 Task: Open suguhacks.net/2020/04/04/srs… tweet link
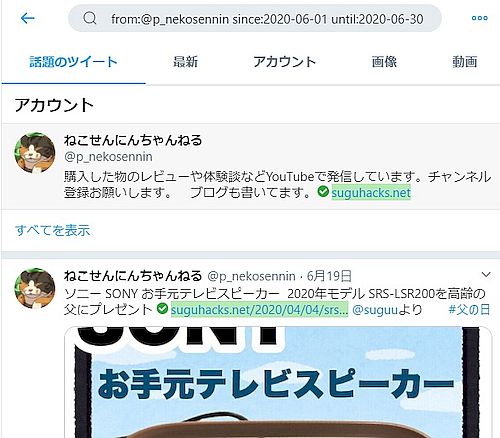coord(259,310)
